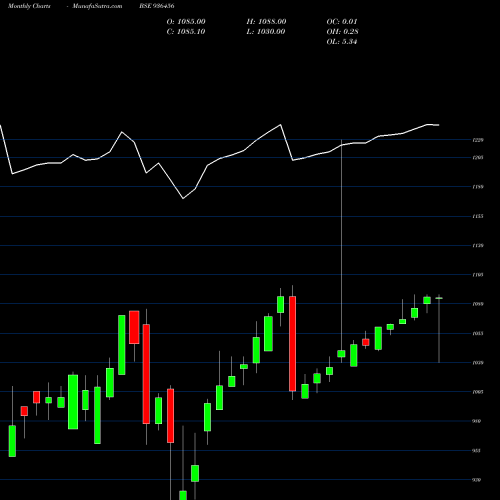The image size is (500, 500).
Task: Click the 'Monthly Charts' title text
Action: point(29,6)
